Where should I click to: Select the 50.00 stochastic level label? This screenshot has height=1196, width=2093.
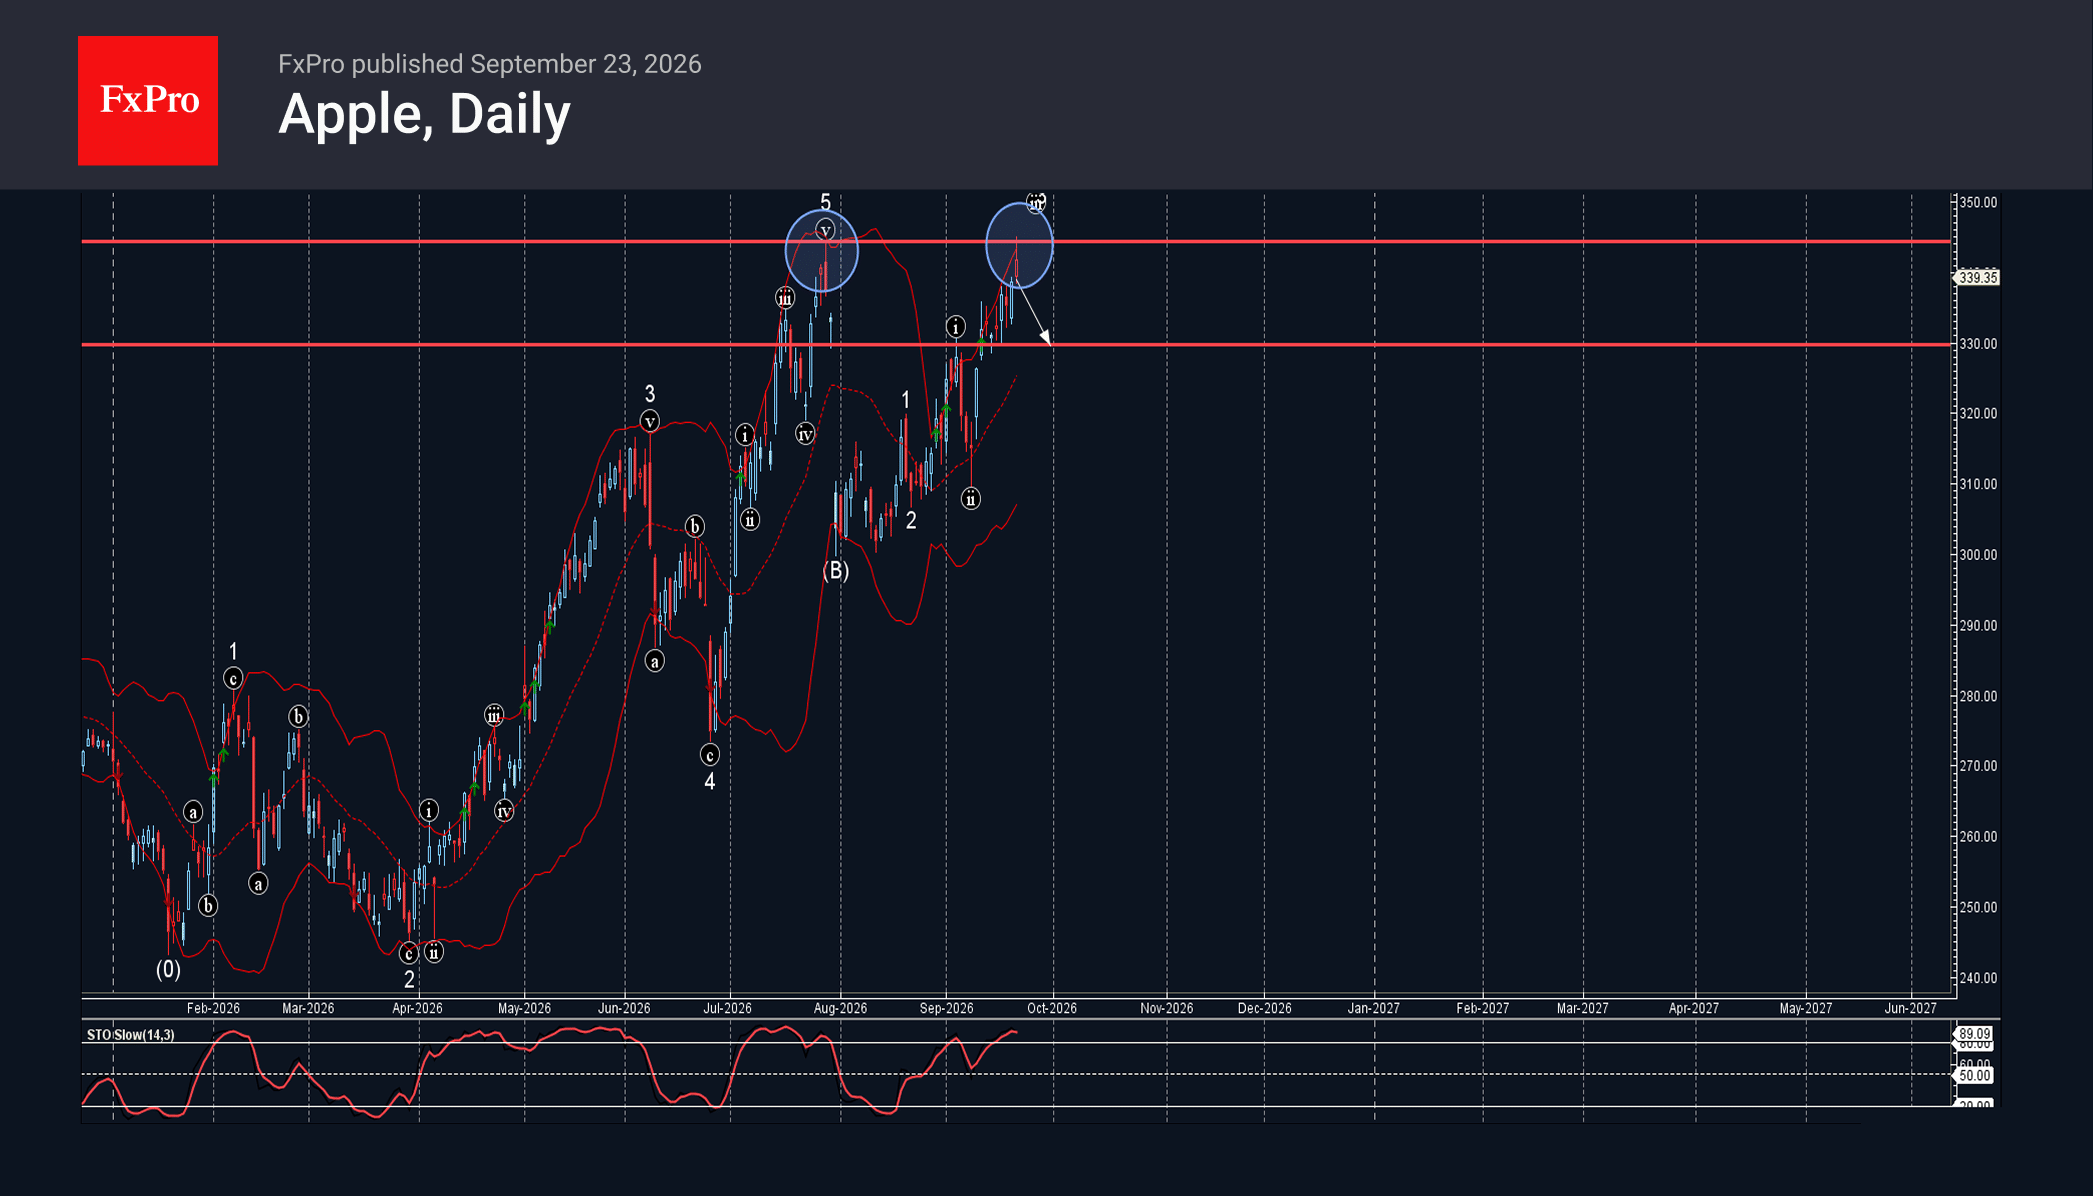pos(1974,1075)
